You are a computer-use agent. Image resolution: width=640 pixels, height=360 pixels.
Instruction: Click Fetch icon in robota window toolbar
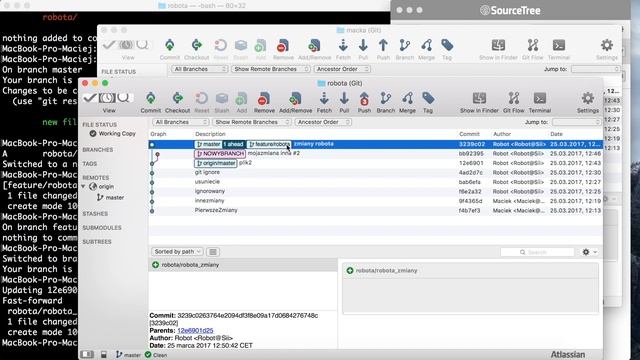point(324,98)
